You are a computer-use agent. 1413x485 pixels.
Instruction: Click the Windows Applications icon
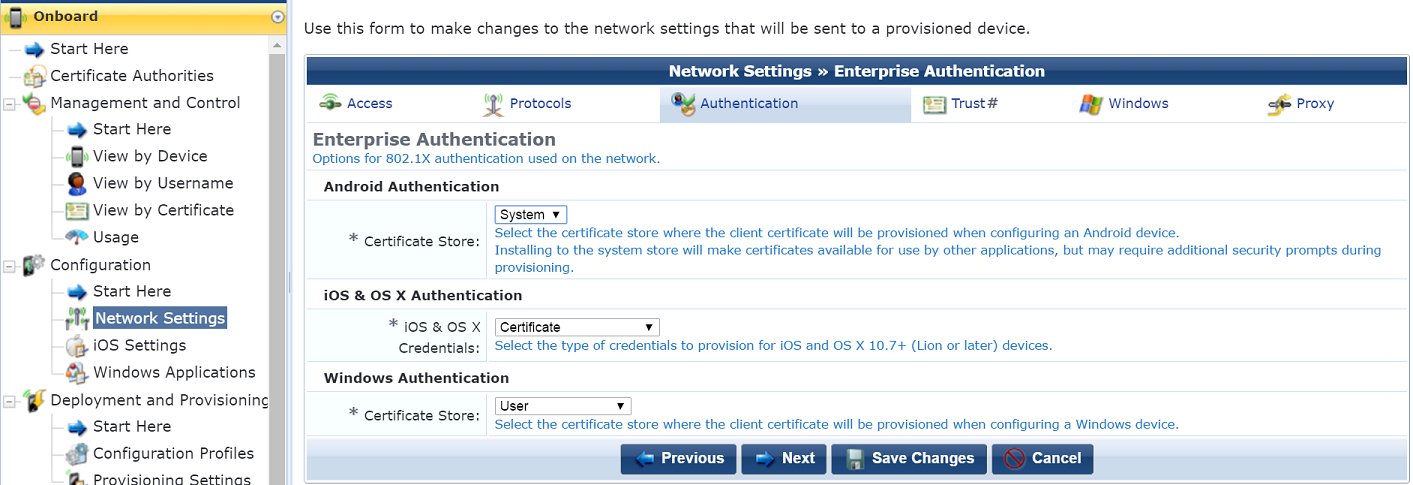(x=77, y=373)
